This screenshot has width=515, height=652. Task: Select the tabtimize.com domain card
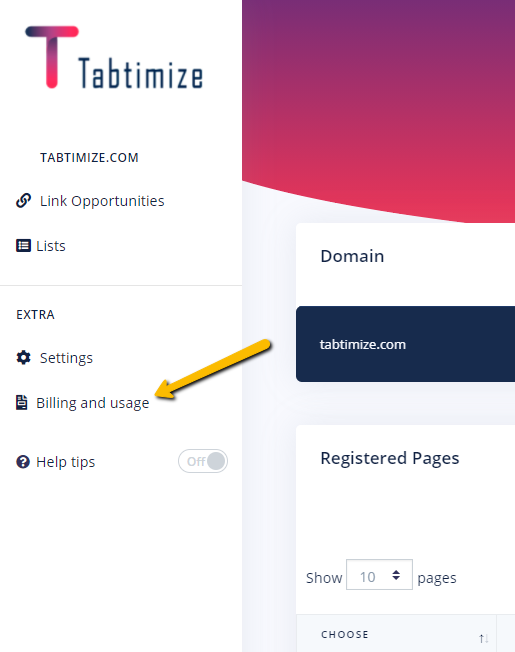click(405, 344)
